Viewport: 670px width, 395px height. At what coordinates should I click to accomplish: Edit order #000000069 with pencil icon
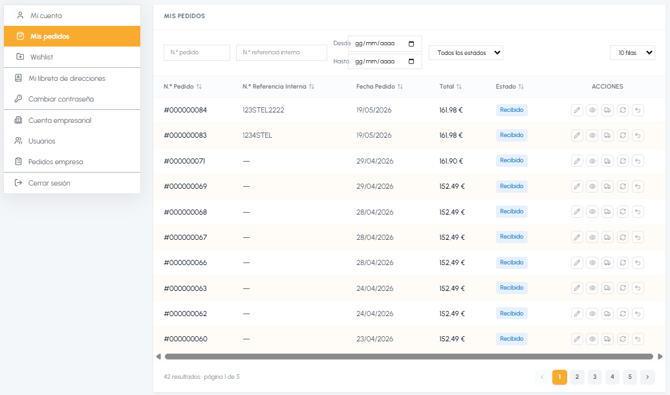click(x=577, y=186)
